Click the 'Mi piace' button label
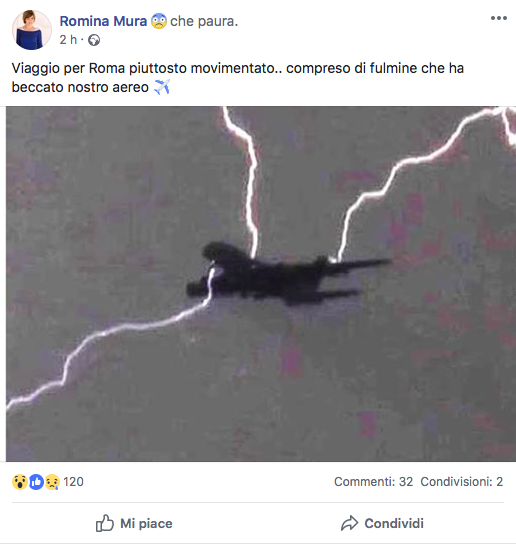This screenshot has height=546, width=516. pyautogui.click(x=146, y=524)
